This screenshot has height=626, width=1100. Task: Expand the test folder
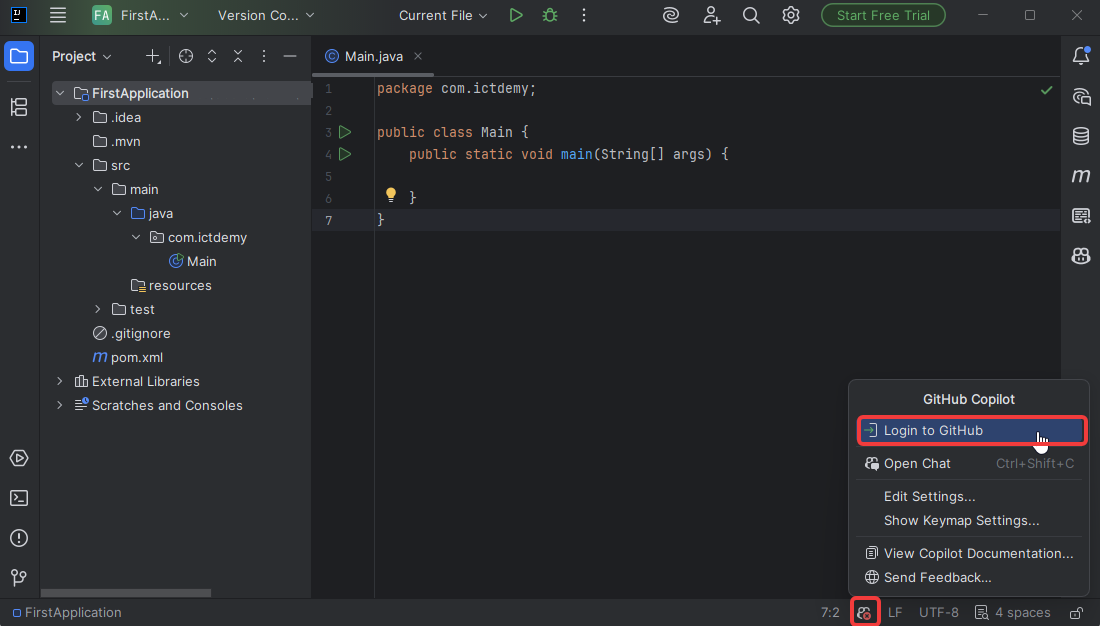tap(98, 309)
